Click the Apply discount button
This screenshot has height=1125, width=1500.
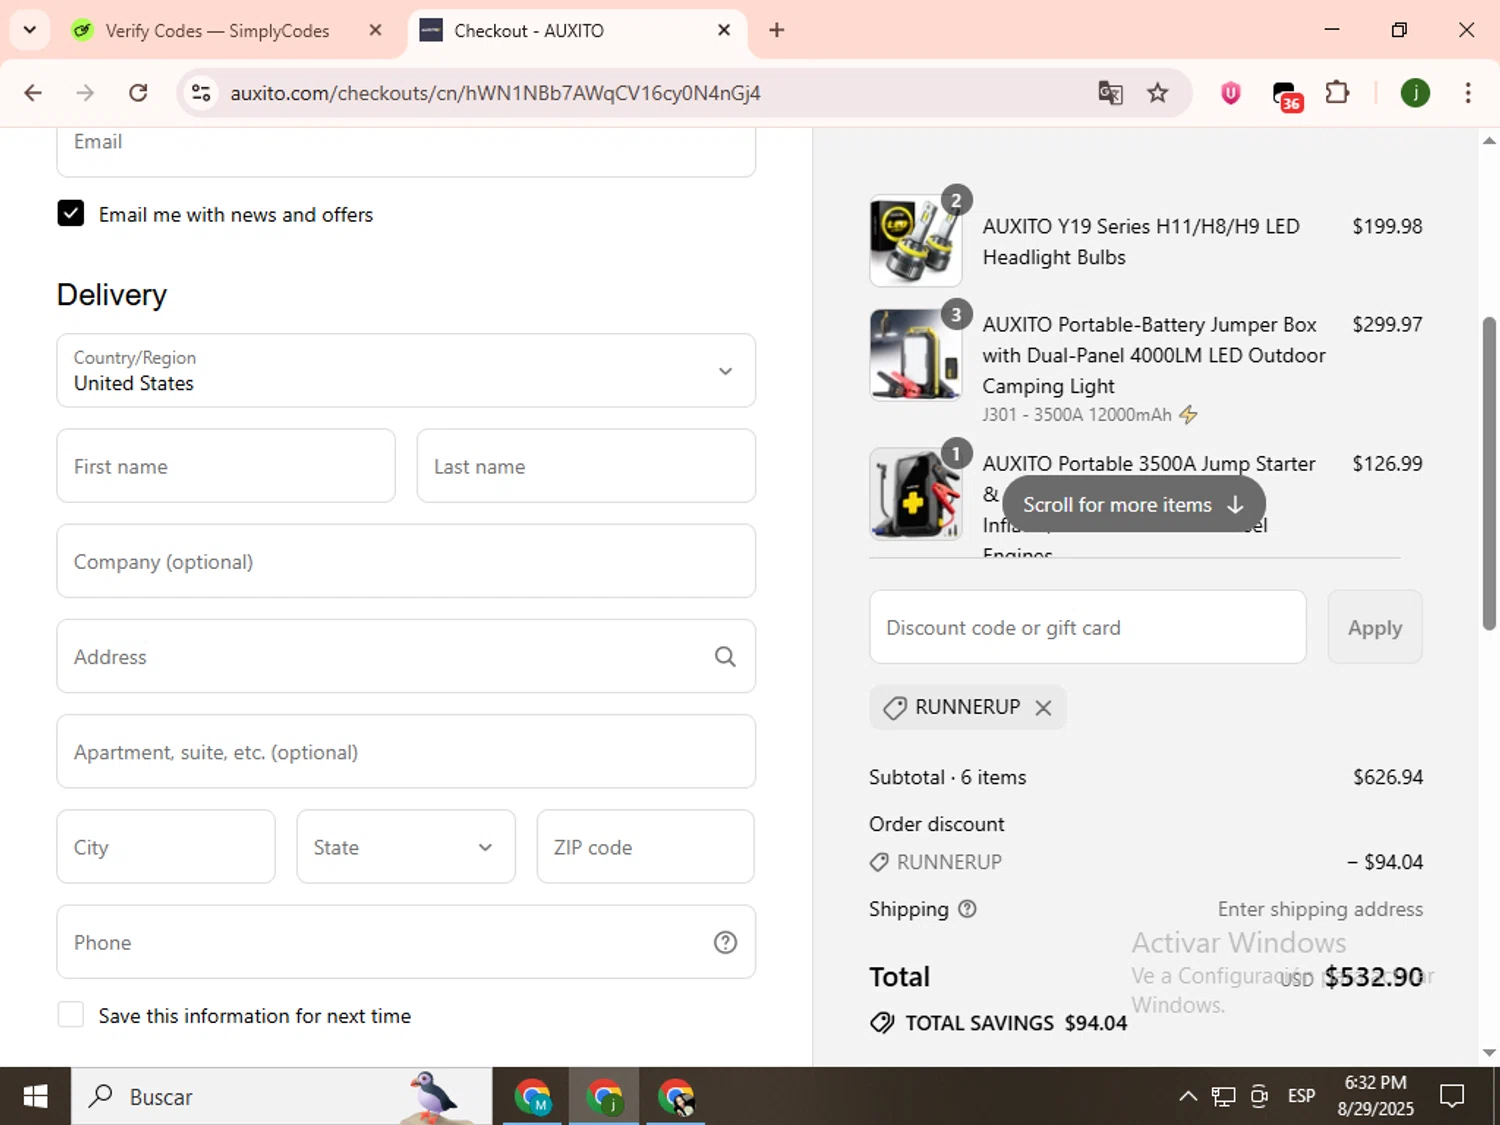[1375, 627]
